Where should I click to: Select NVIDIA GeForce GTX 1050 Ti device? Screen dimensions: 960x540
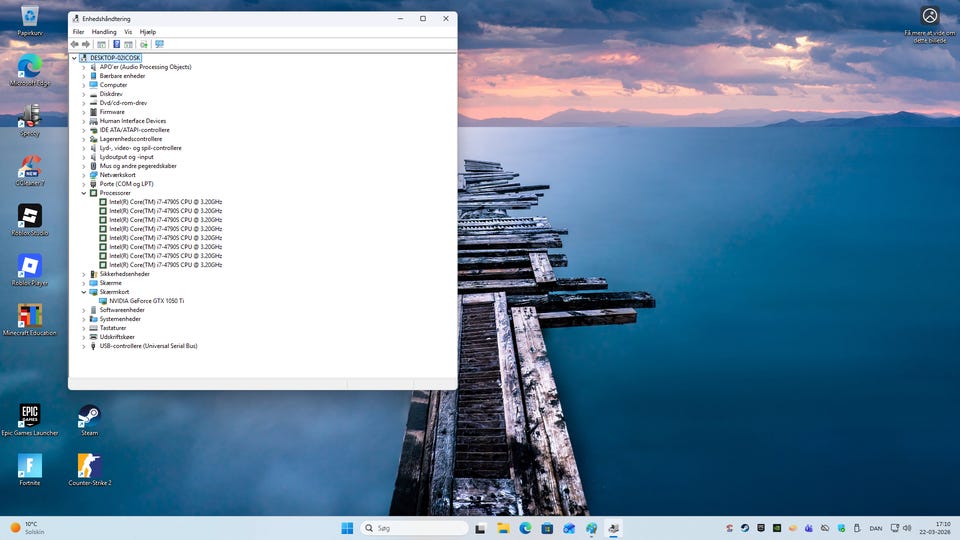click(146, 301)
